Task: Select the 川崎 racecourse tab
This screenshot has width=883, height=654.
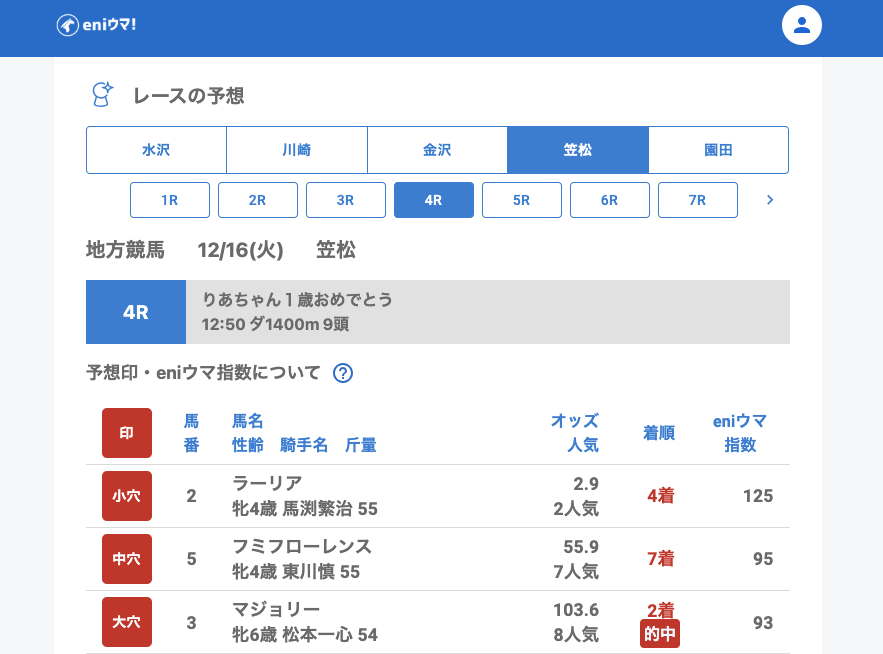Action: 297,150
